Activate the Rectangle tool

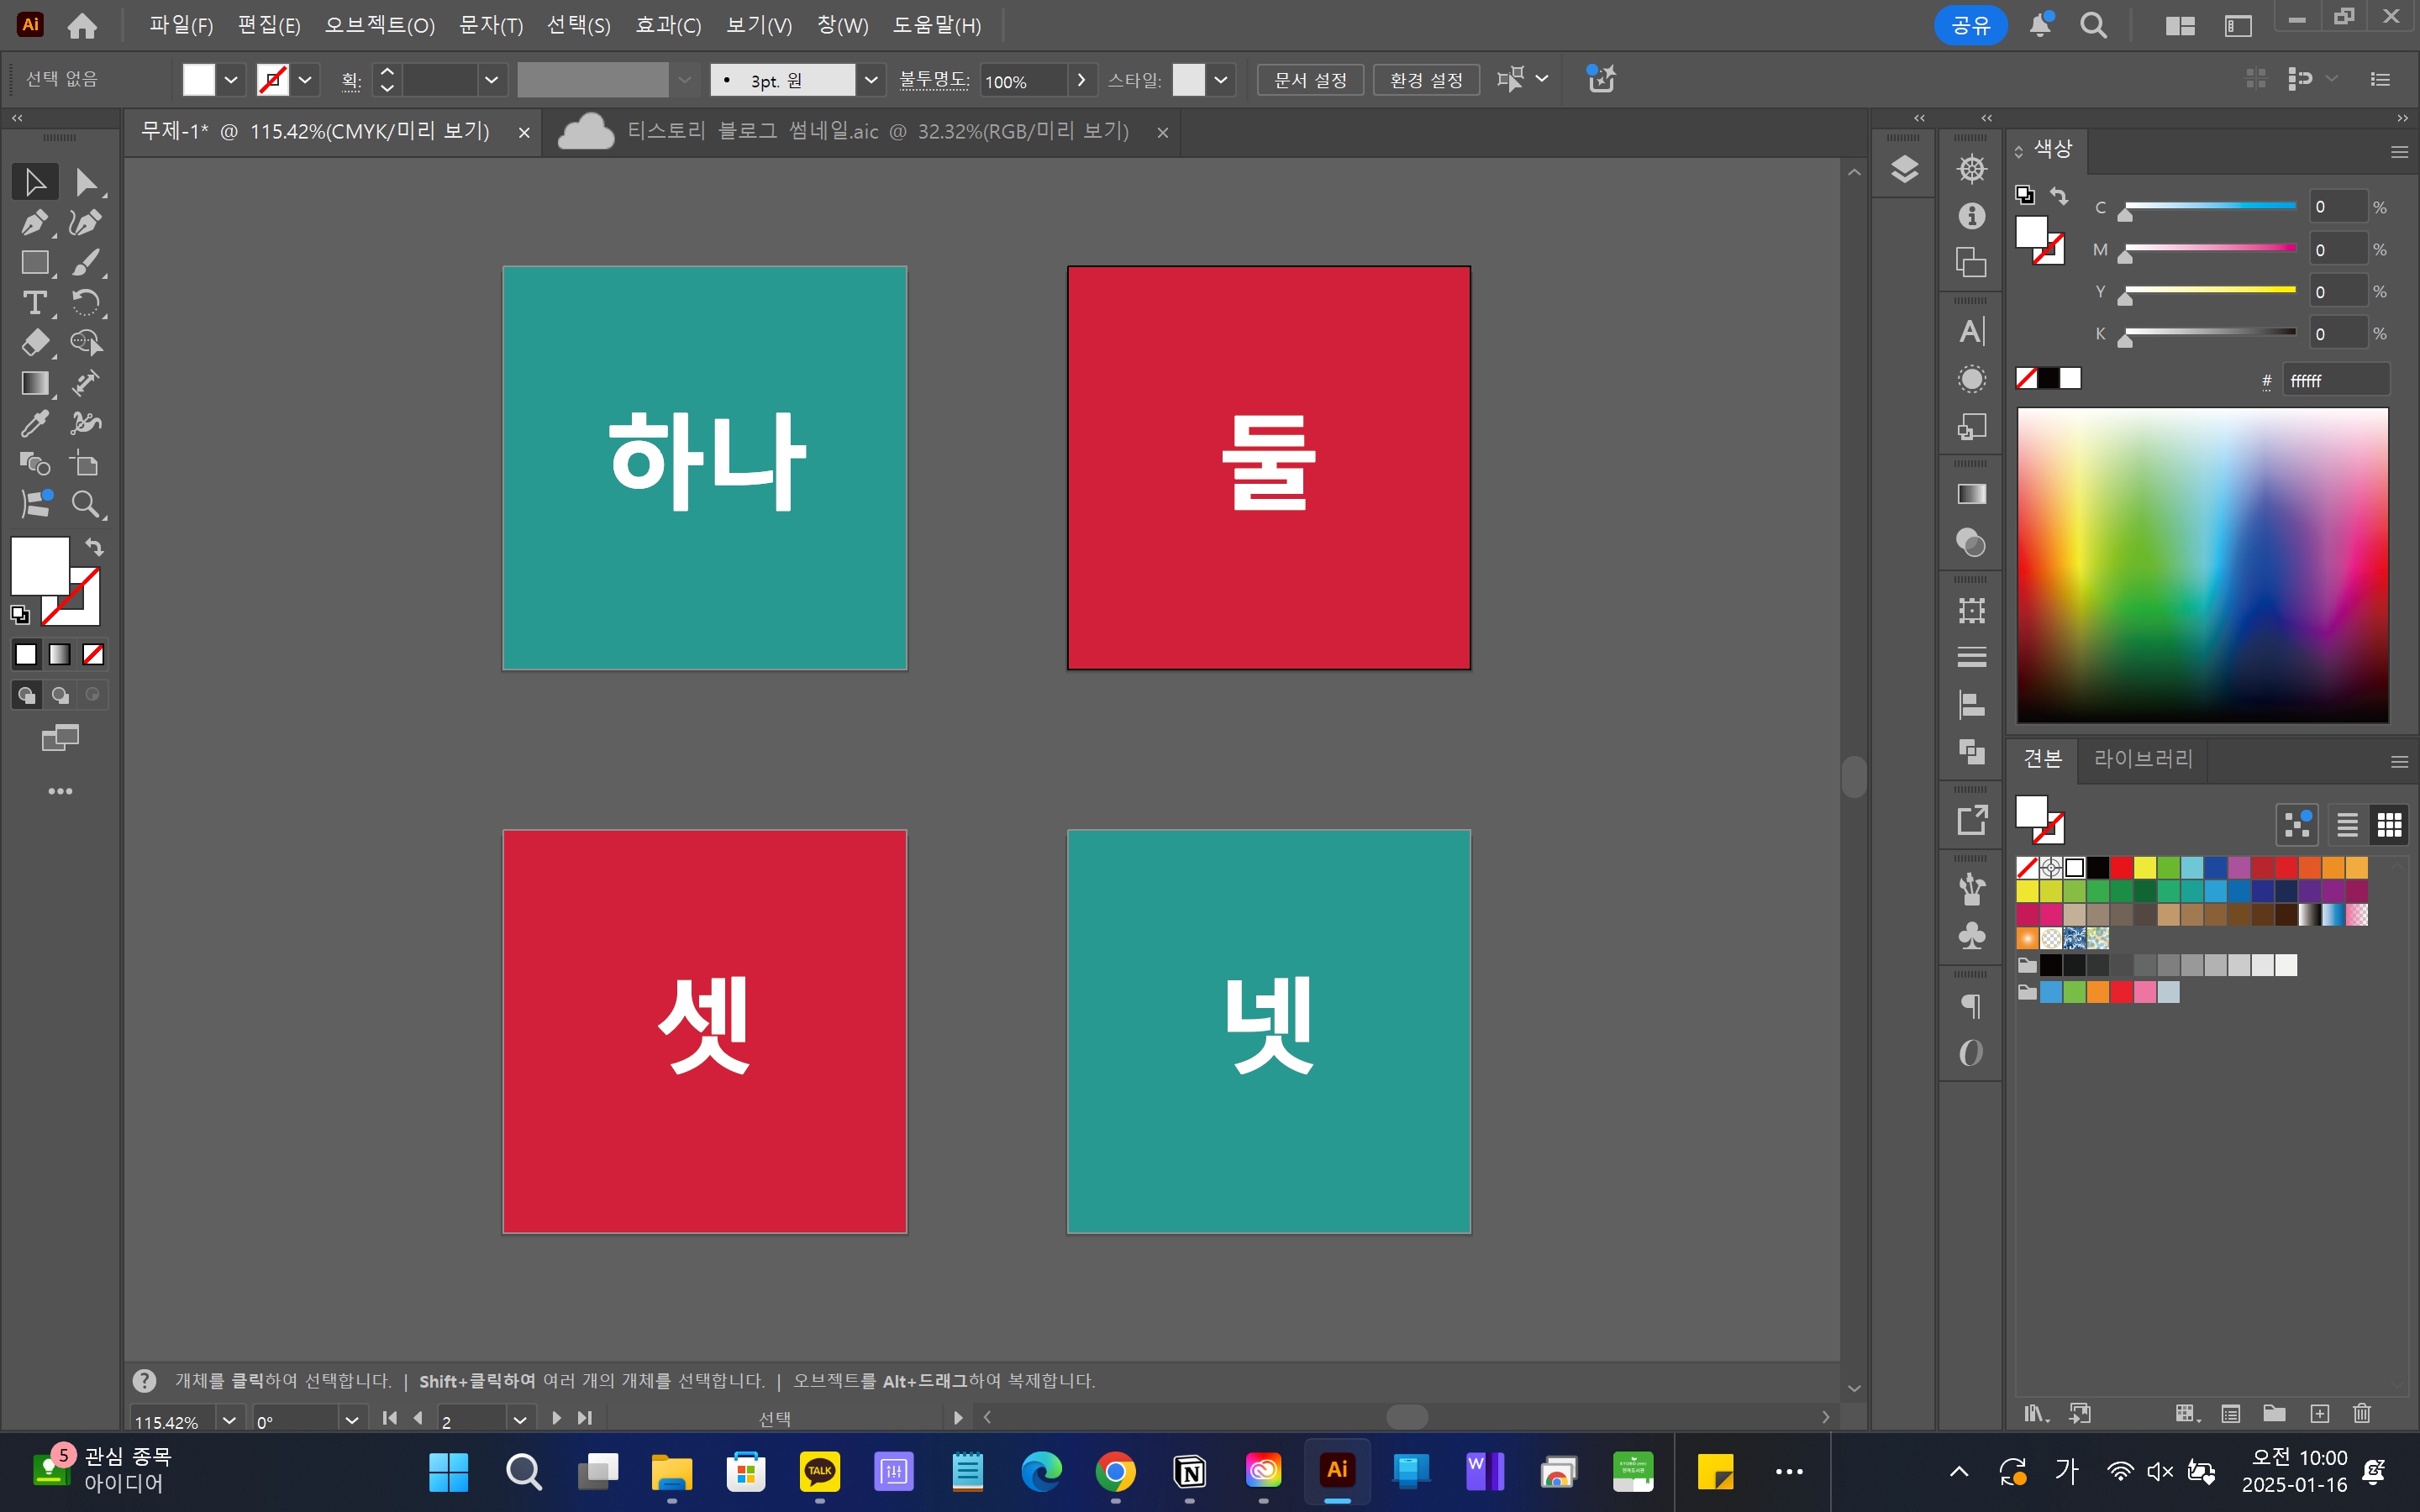coord(35,262)
